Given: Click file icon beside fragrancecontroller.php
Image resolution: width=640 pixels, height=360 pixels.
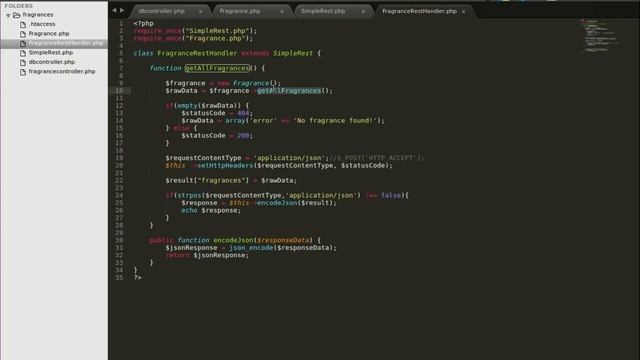Looking at the screenshot, I should coord(23,72).
